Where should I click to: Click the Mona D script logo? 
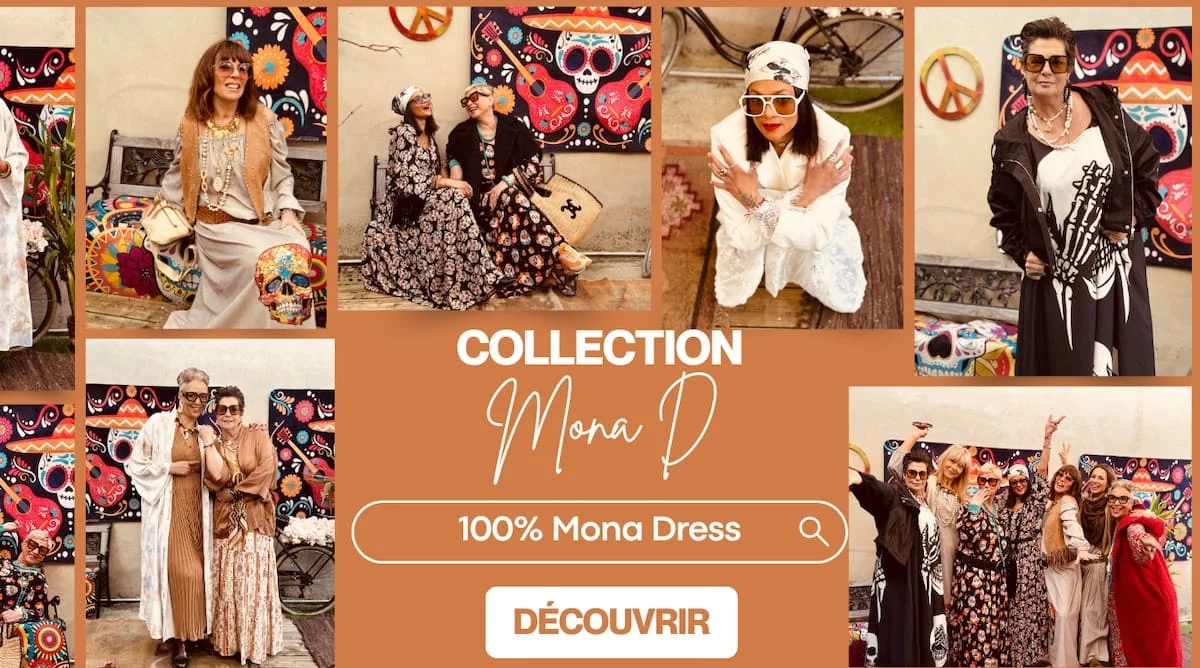click(x=603, y=424)
